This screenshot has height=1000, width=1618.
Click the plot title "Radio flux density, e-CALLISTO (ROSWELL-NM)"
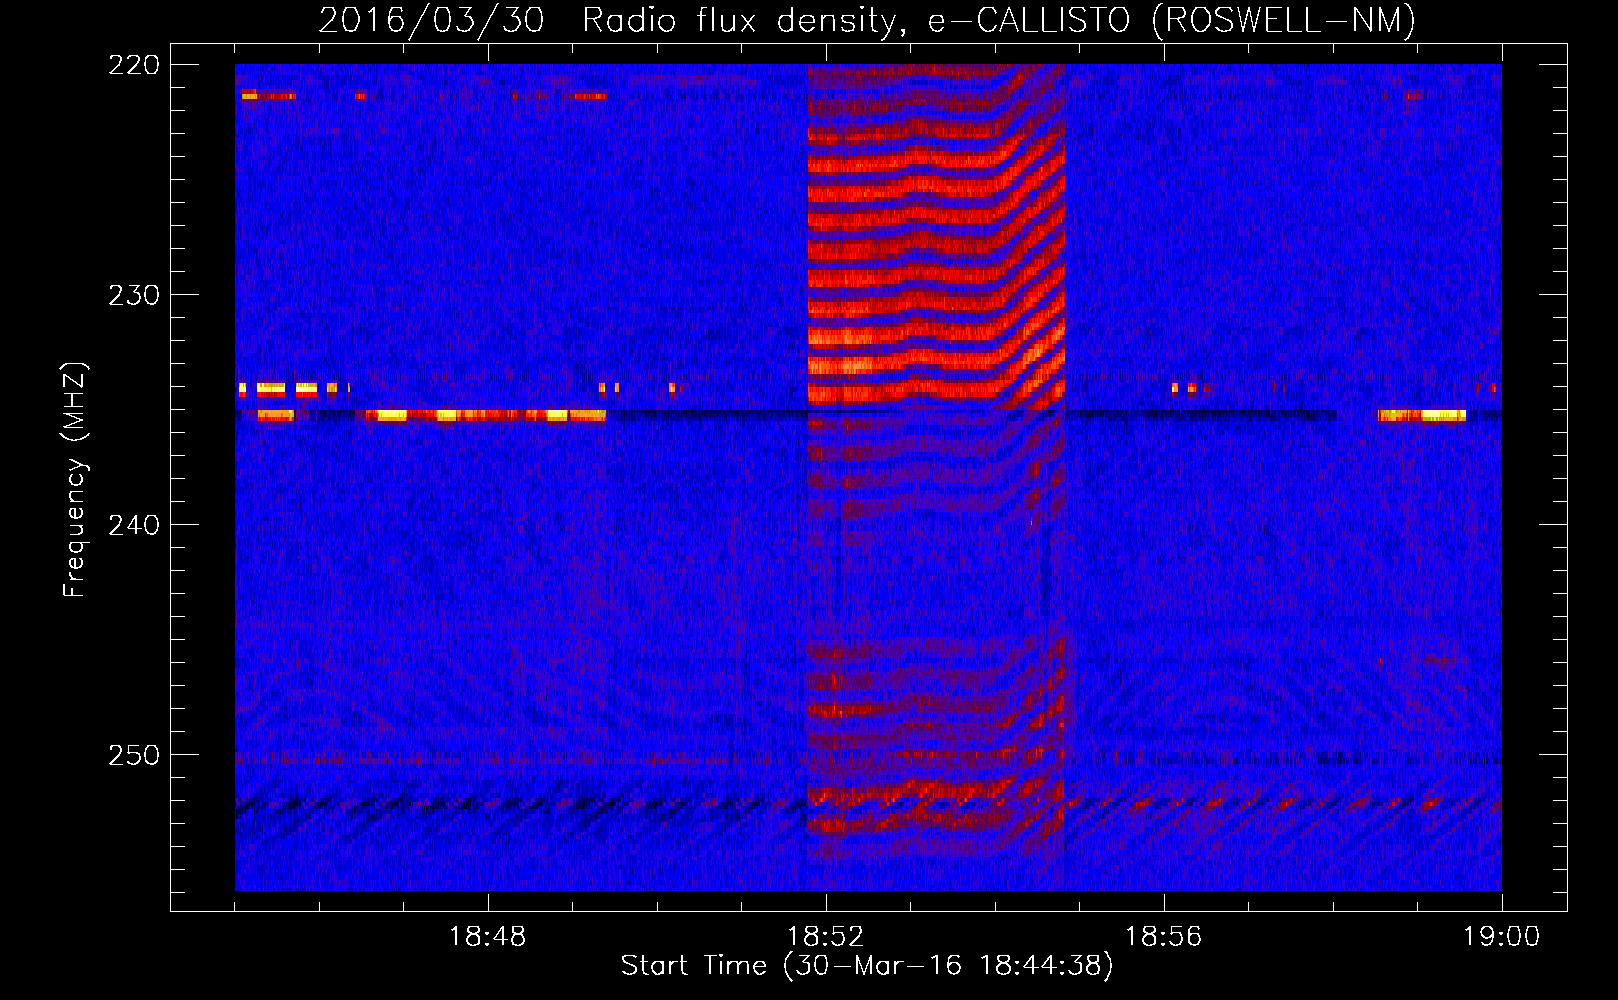click(999, 20)
